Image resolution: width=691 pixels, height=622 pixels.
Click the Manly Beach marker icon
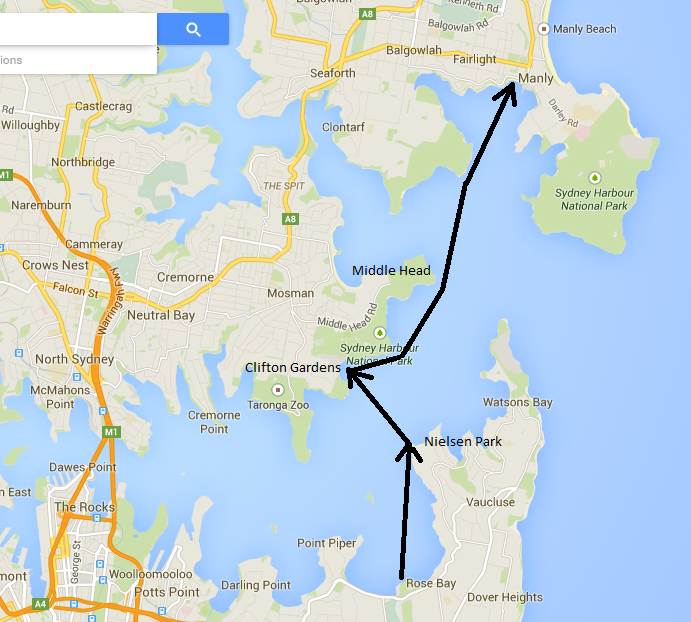click(x=543, y=29)
